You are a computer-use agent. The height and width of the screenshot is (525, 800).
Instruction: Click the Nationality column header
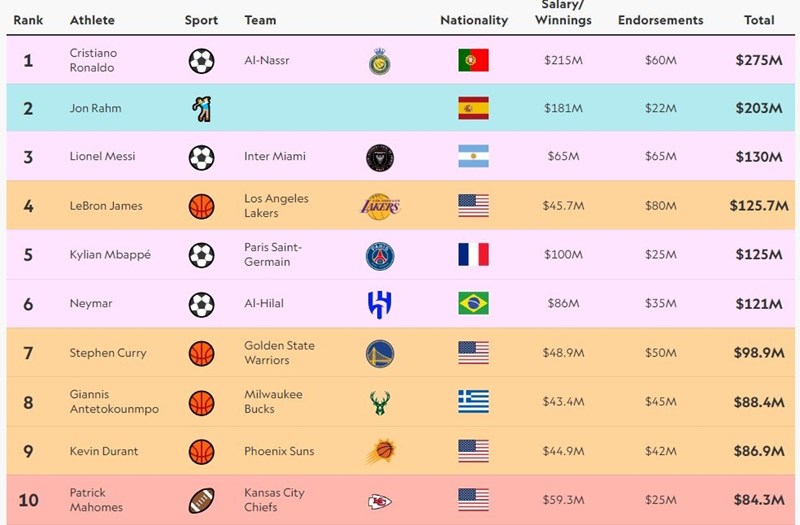[474, 20]
